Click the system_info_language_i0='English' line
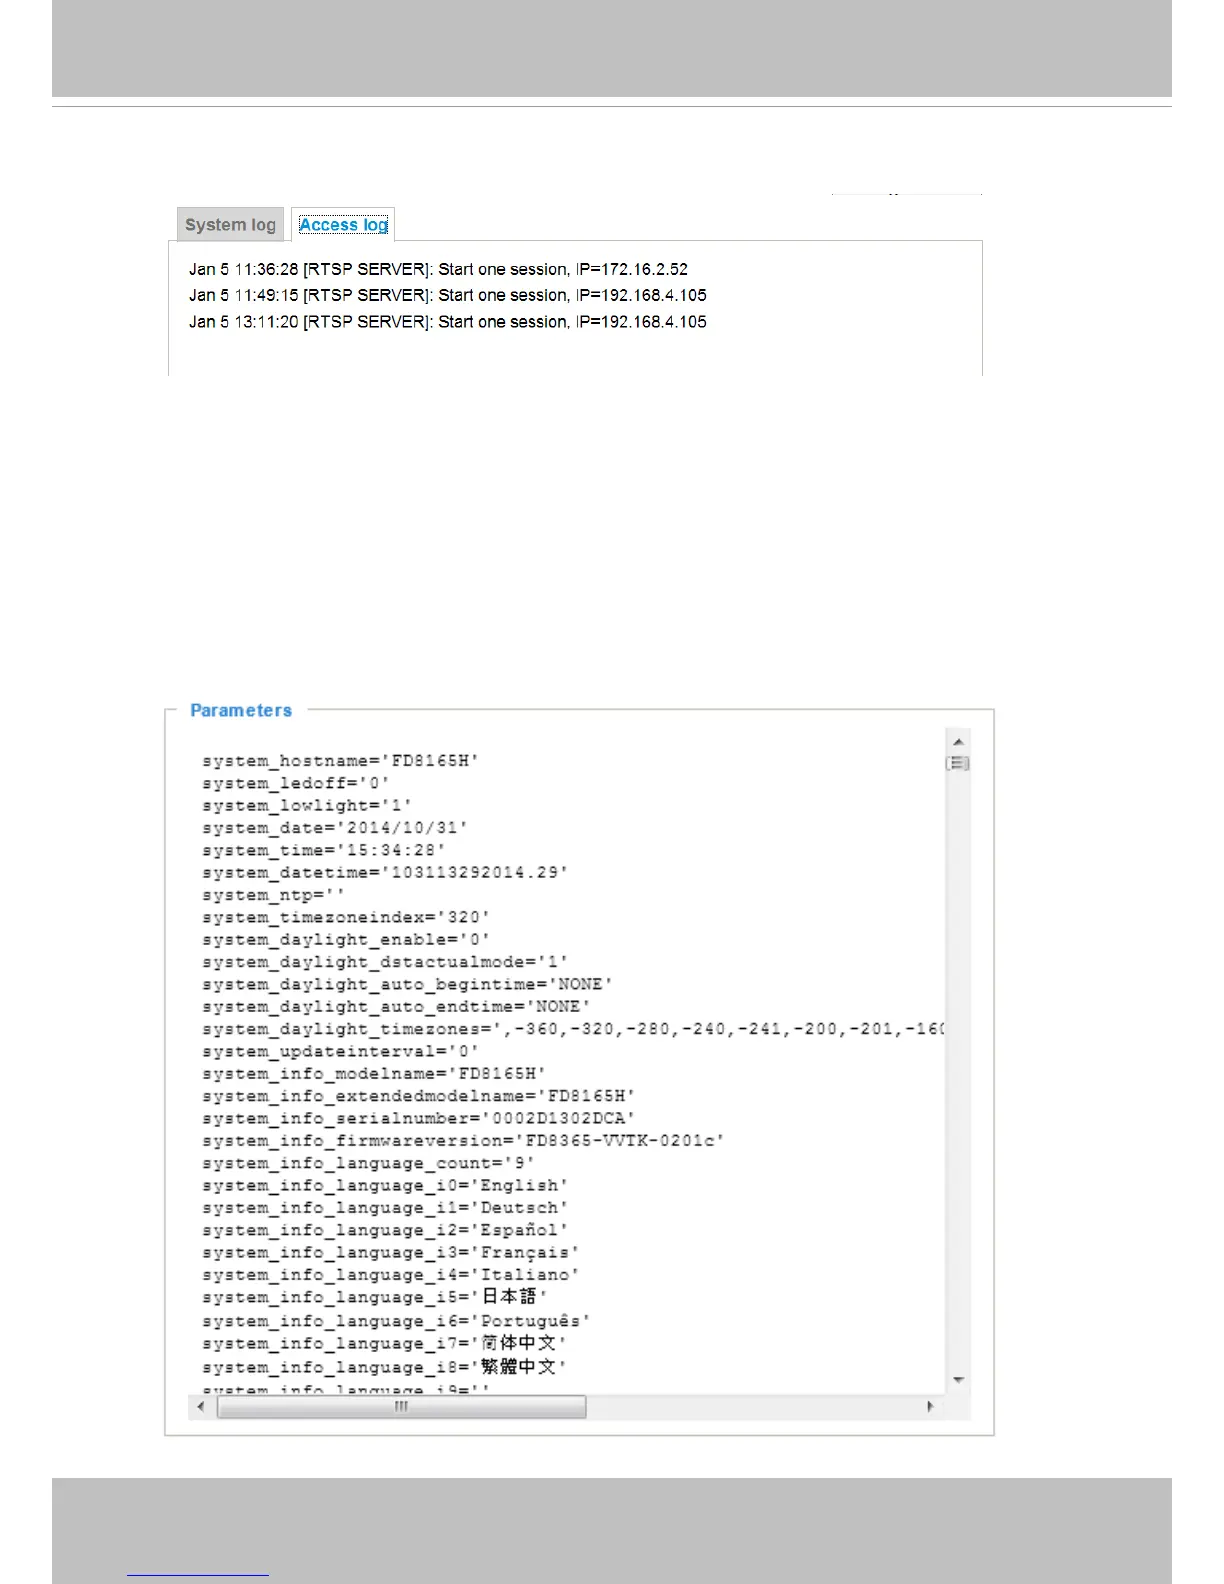The image size is (1224, 1584). point(385,1185)
